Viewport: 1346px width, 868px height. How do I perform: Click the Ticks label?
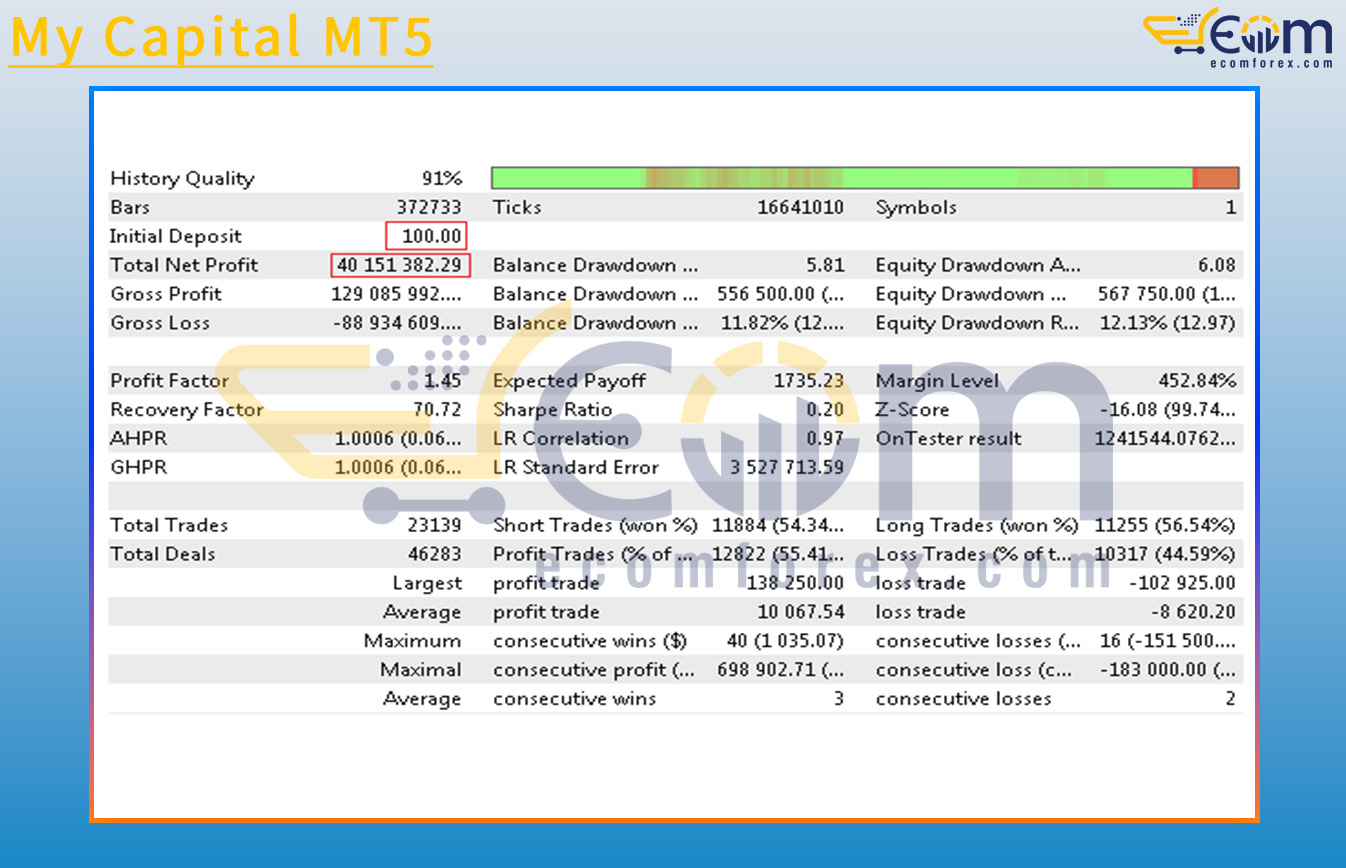pyautogui.click(x=517, y=208)
